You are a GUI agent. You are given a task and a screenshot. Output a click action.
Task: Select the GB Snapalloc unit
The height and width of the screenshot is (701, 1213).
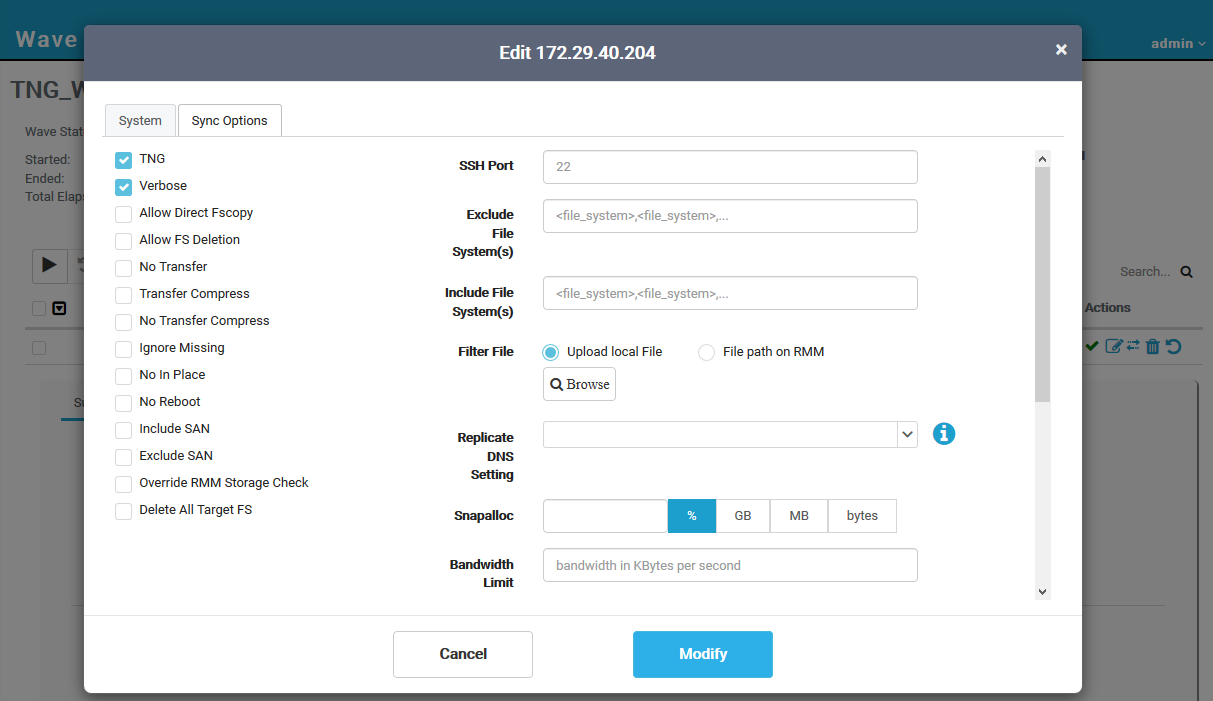pos(743,516)
